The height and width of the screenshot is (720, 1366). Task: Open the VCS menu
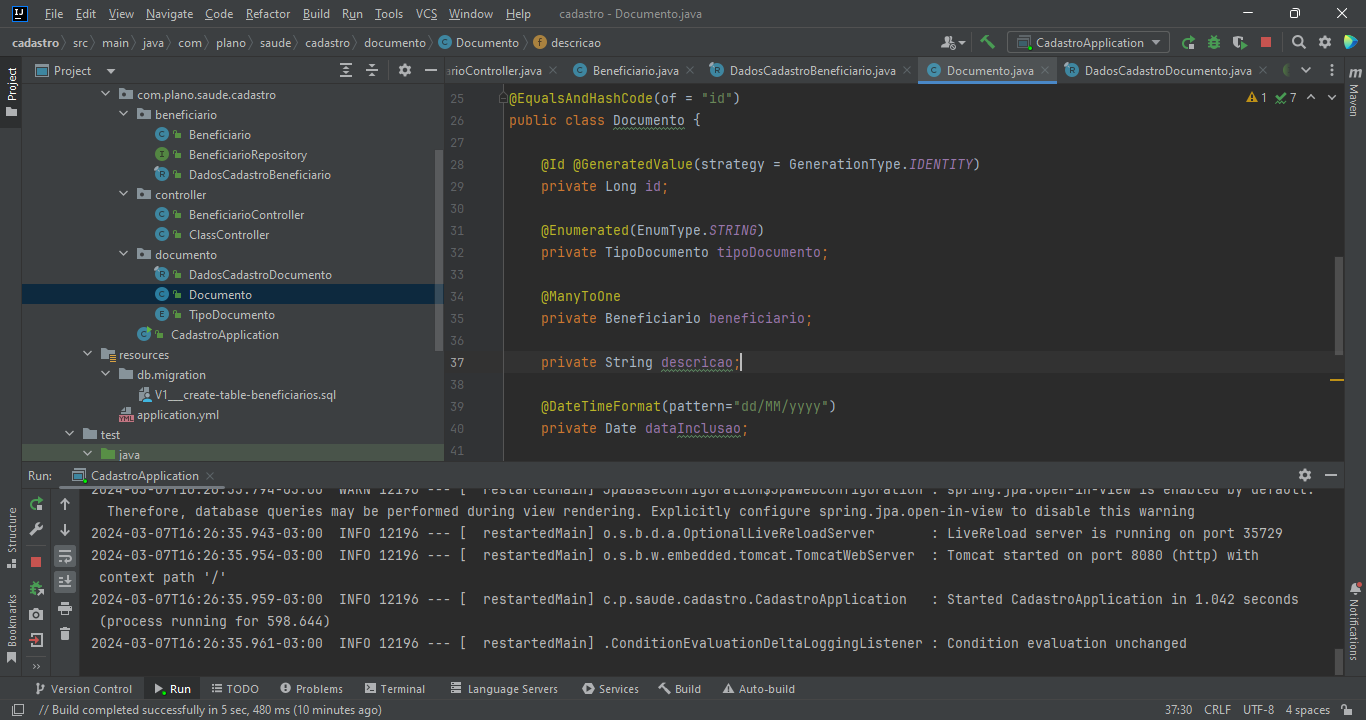[426, 14]
